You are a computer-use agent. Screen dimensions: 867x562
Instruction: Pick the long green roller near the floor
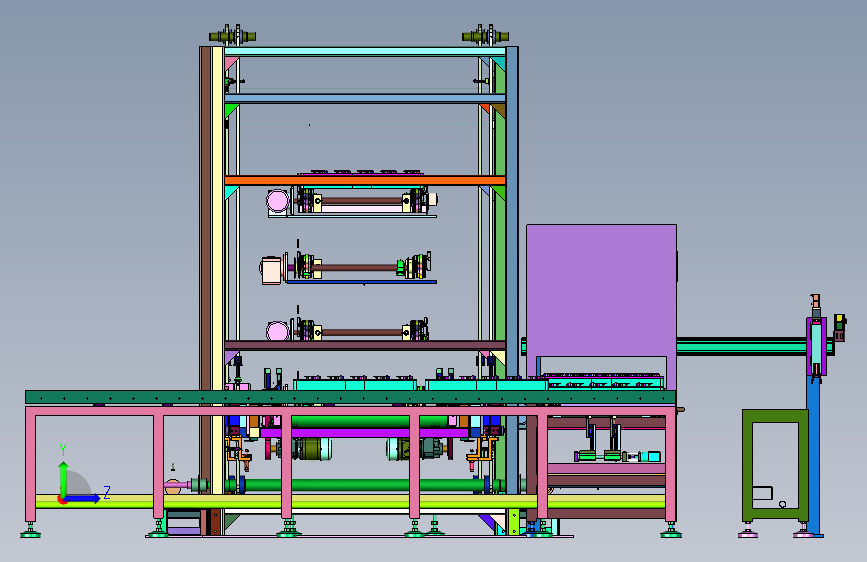pyautogui.click(x=365, y=486)
